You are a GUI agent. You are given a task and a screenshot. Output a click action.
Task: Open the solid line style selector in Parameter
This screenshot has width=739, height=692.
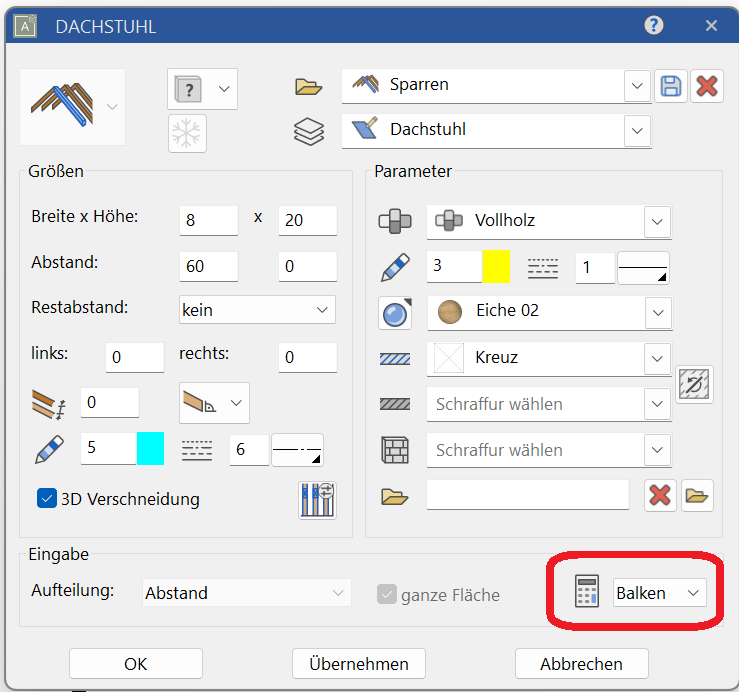tap(643, 268)
